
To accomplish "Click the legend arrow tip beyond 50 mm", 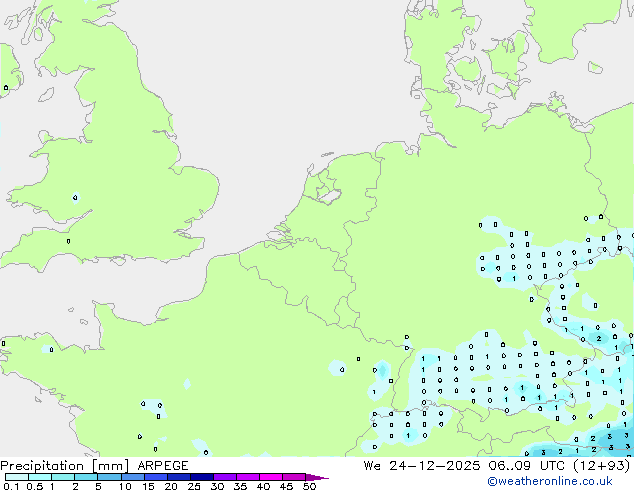I will [317, 477].
